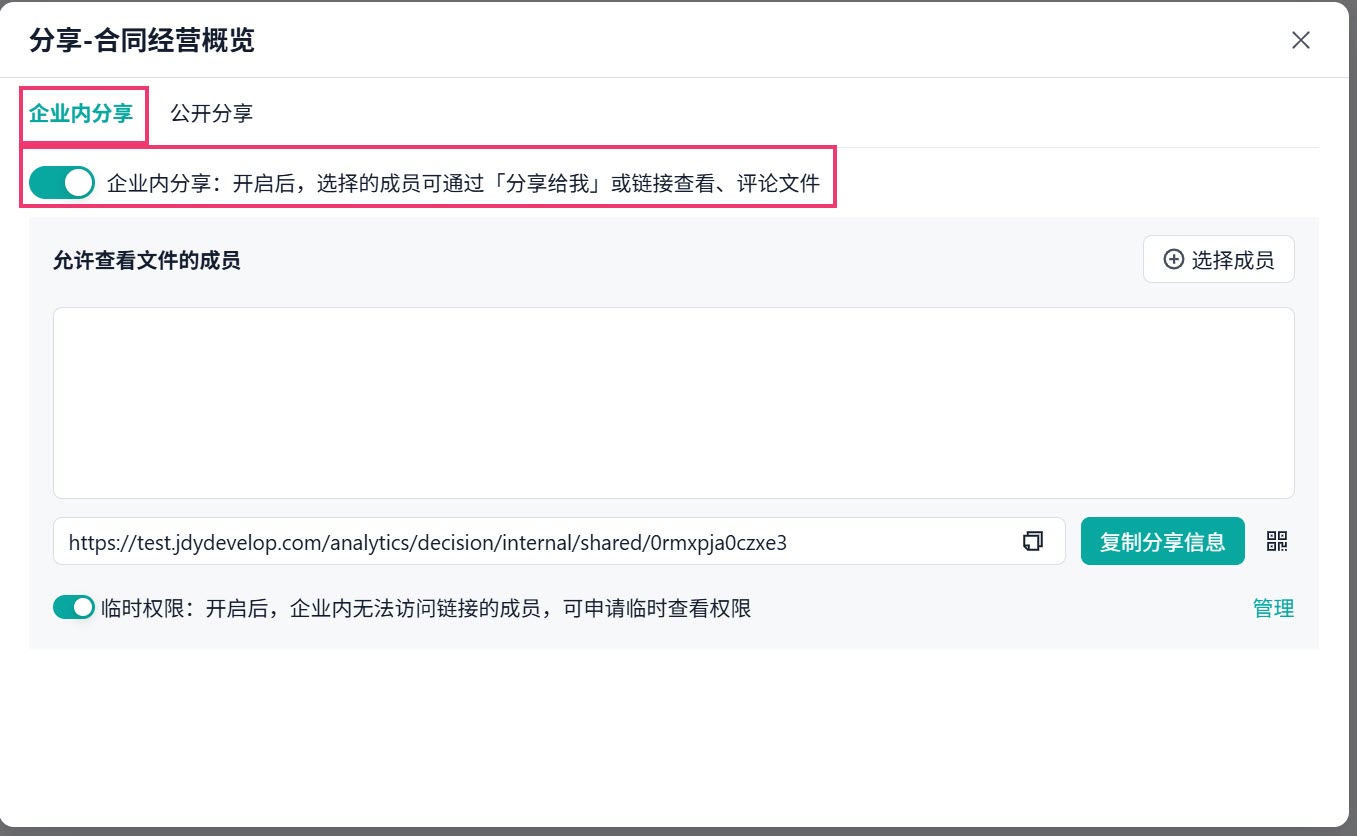Open the 管理 link for temporary permissions
Viewport: 1357px width, 836px height.
click(x=1273, y=608)
